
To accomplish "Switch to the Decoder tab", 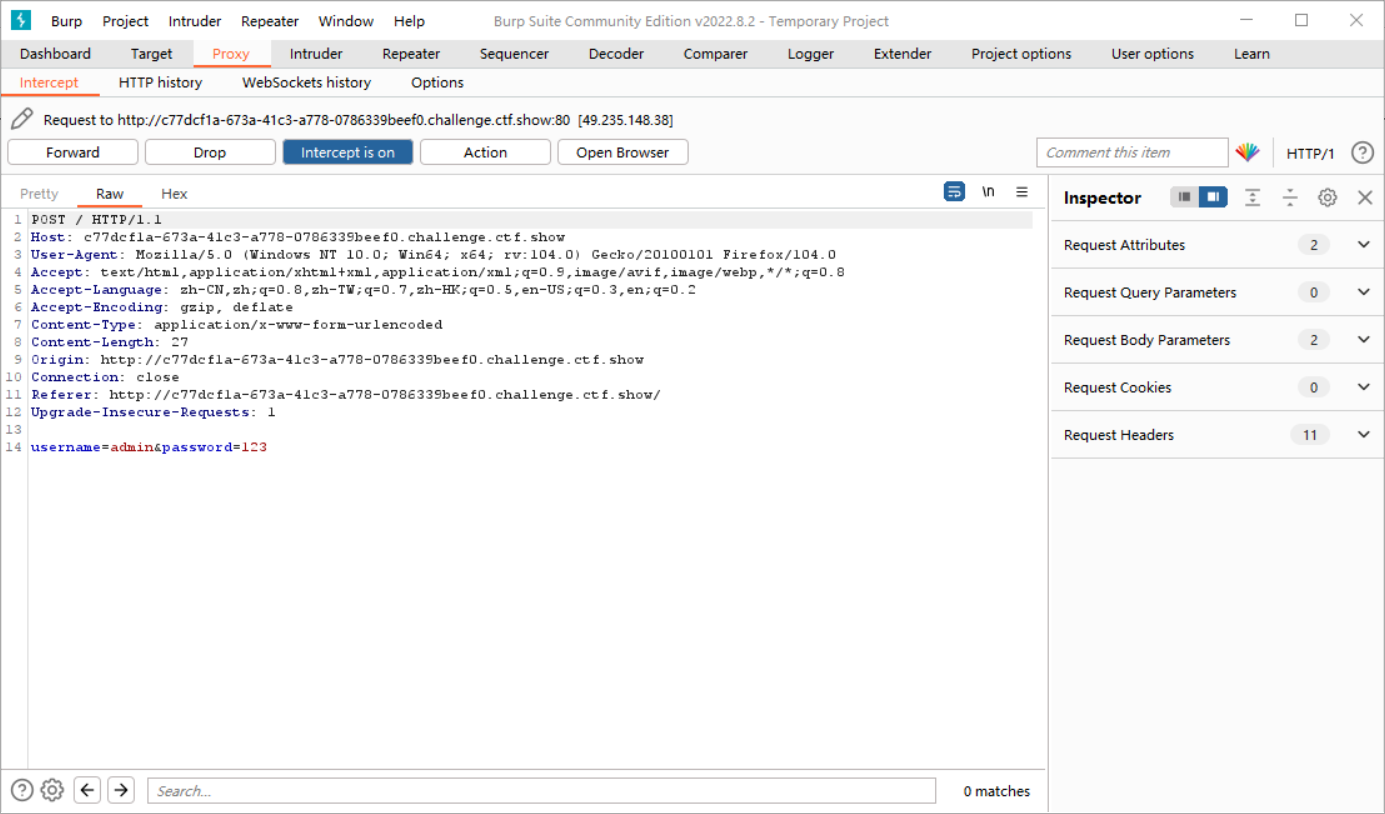I will [616, 54].
